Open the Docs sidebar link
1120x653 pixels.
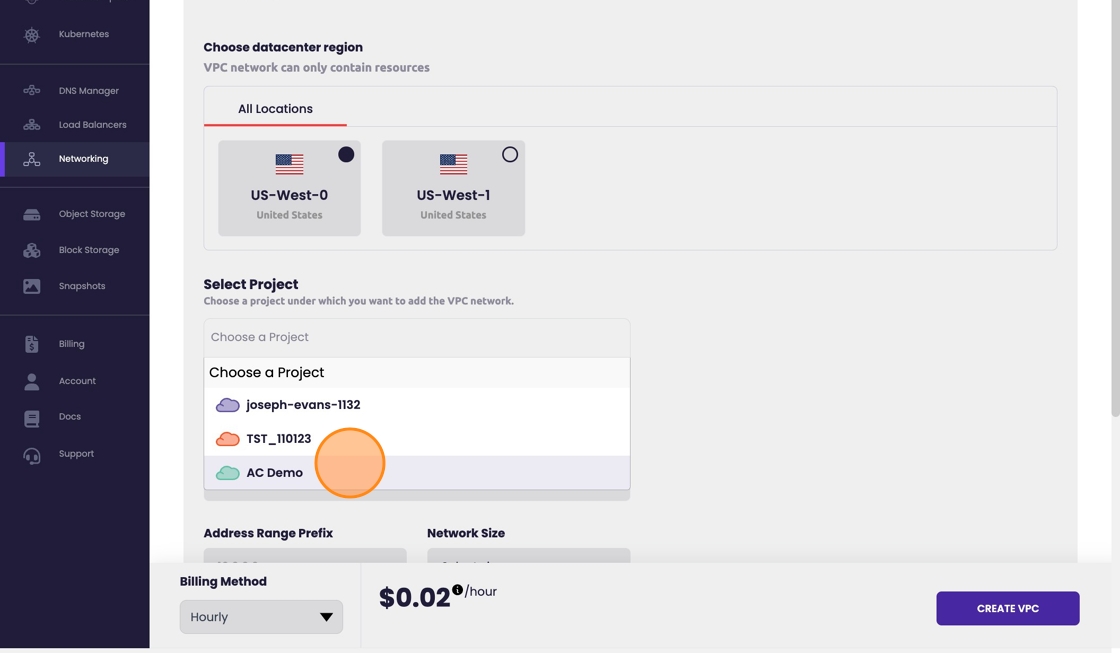(69, 417)
